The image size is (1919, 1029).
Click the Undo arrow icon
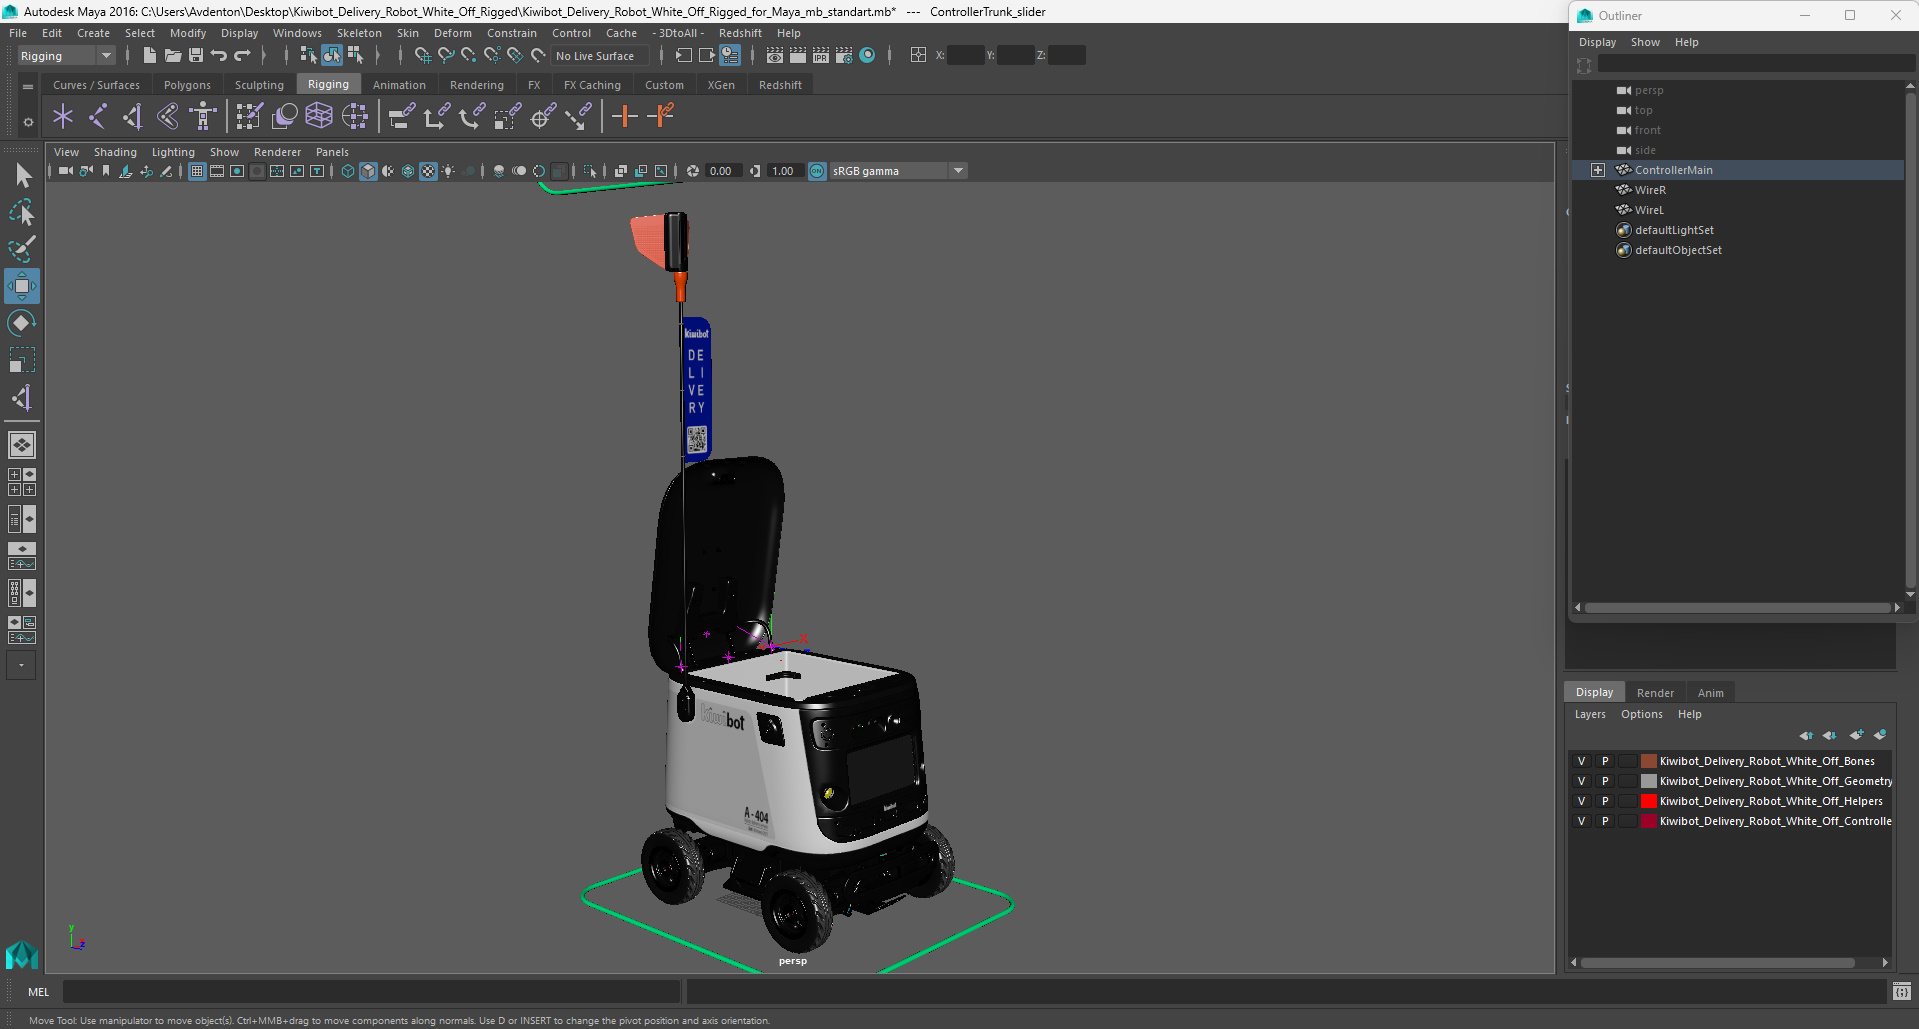click(219, 56)
